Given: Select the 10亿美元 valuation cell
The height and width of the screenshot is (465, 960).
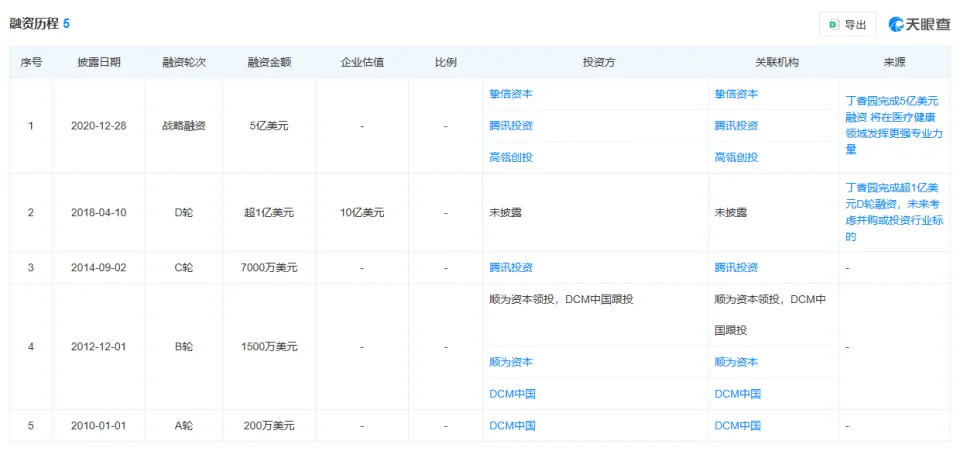Looking at the screenshot, I should tap(362, 213).
